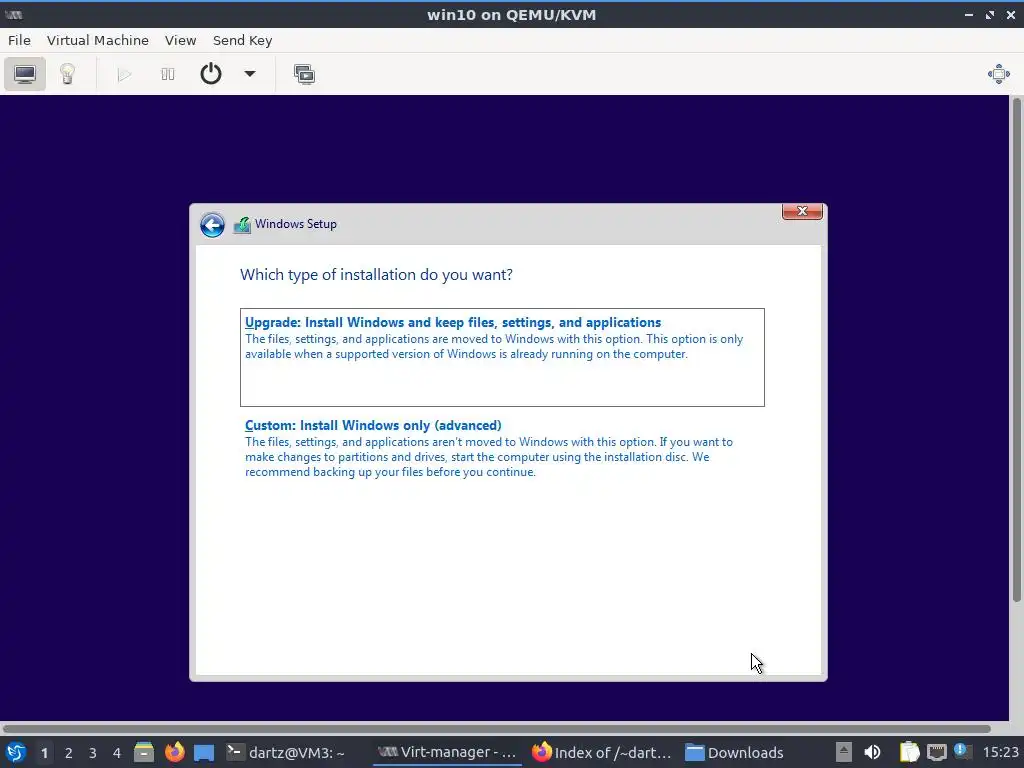Expand the shutdown options dropdown arrow
1024x768 pixels.
tap(249, 74)
